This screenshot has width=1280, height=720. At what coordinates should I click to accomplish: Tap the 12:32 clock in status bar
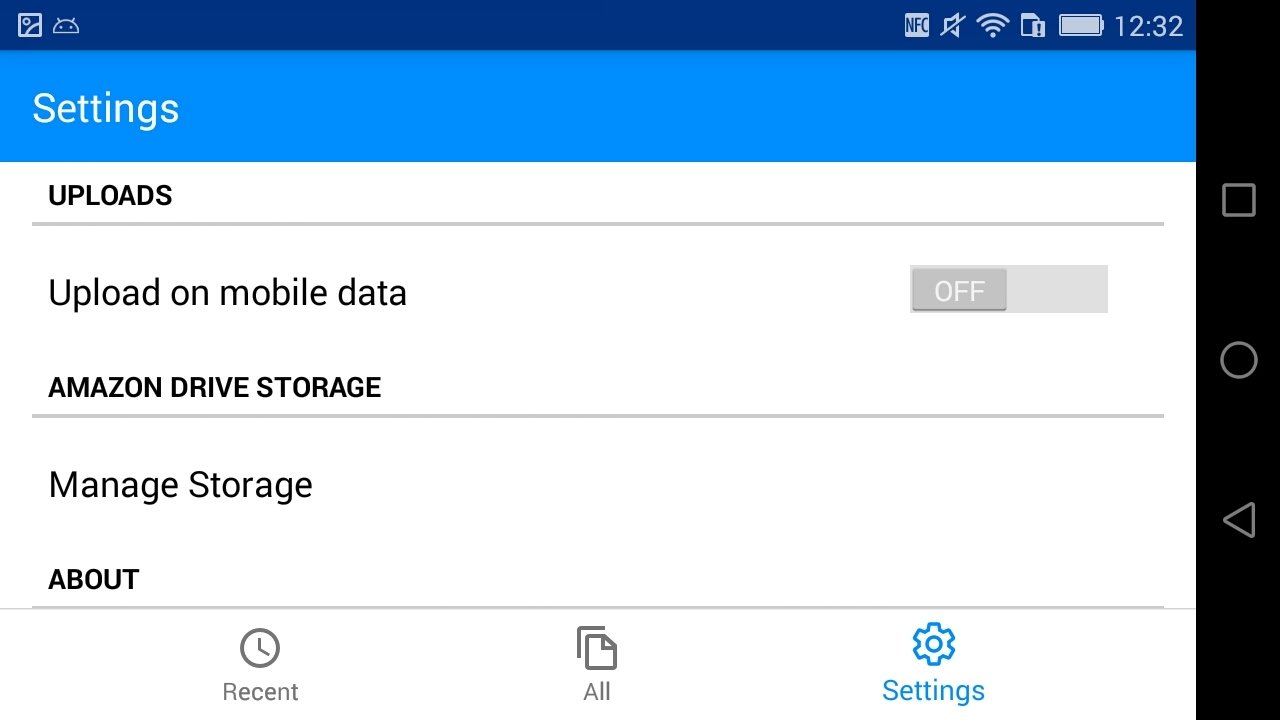tap(1149, 26)
